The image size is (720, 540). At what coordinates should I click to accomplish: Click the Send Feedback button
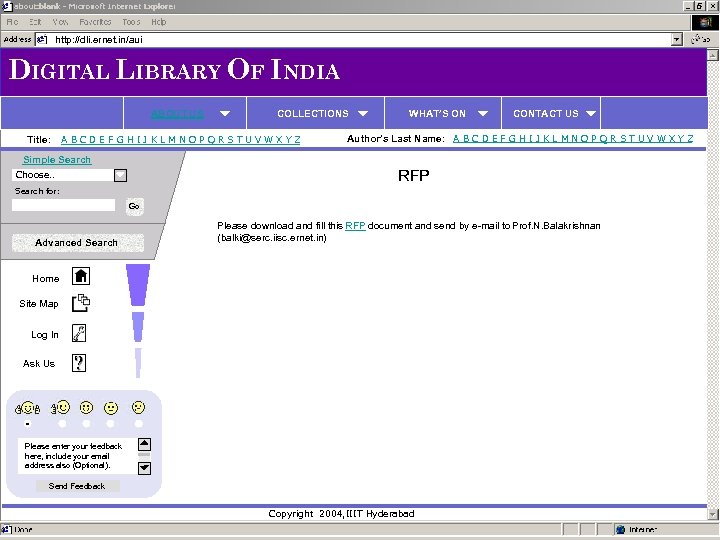coord(77,486)
